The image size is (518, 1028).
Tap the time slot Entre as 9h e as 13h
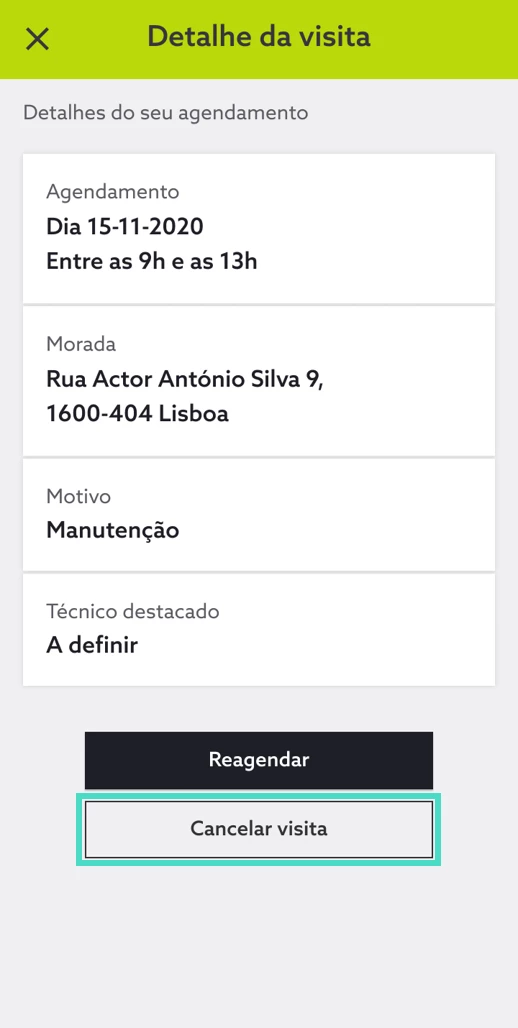click(151, 262)
